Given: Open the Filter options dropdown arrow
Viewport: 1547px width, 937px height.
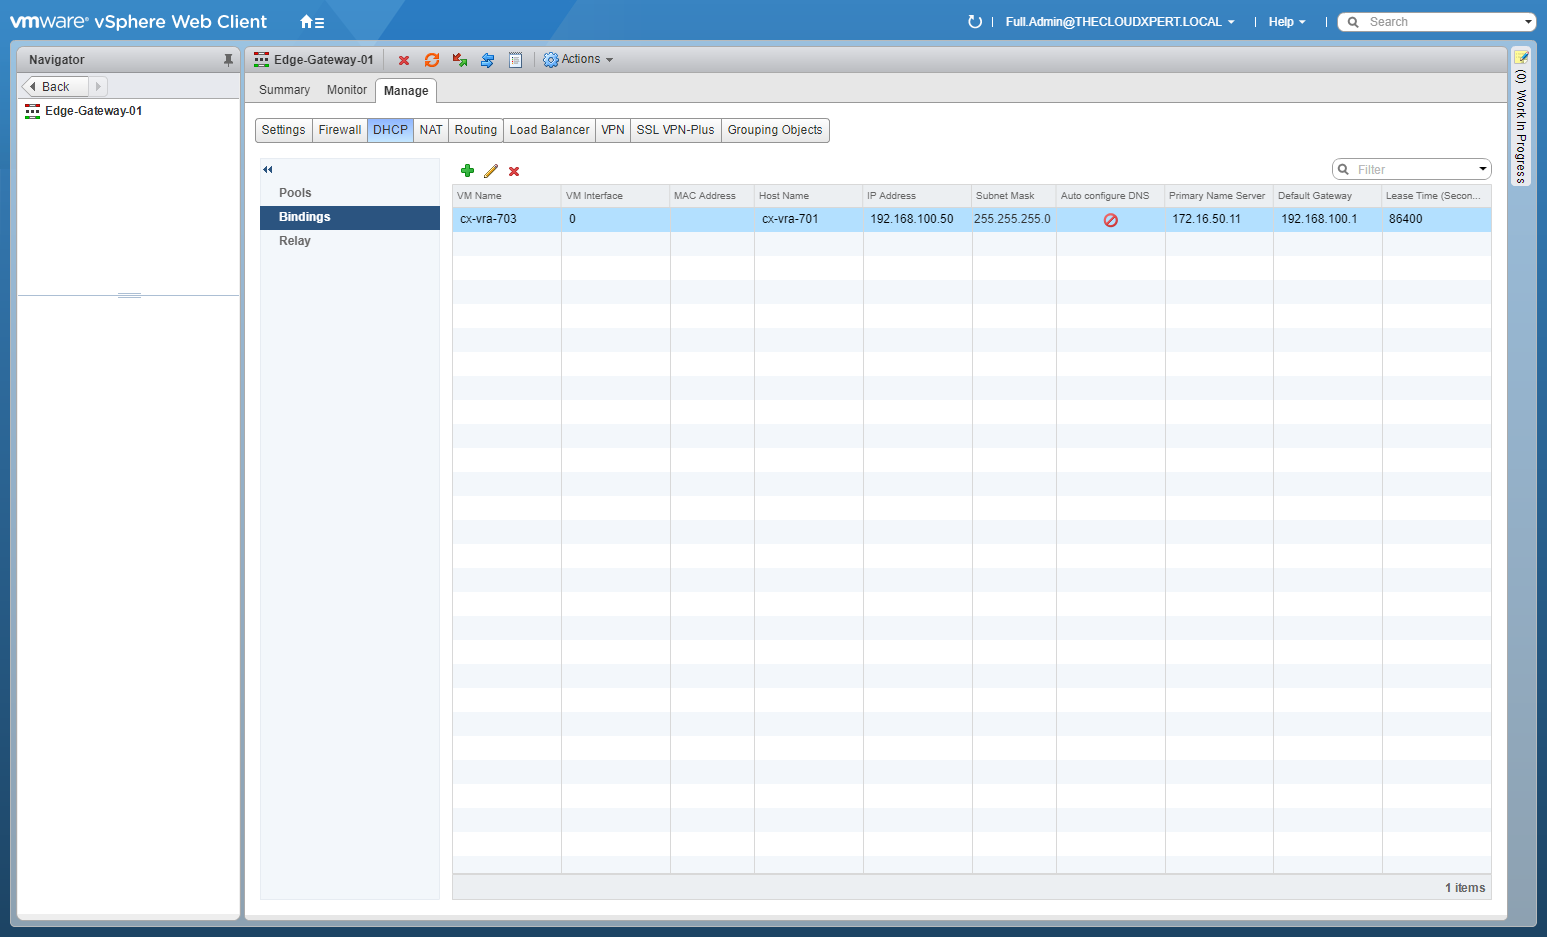Looking at the screenshot, I should coord(1482,169).
